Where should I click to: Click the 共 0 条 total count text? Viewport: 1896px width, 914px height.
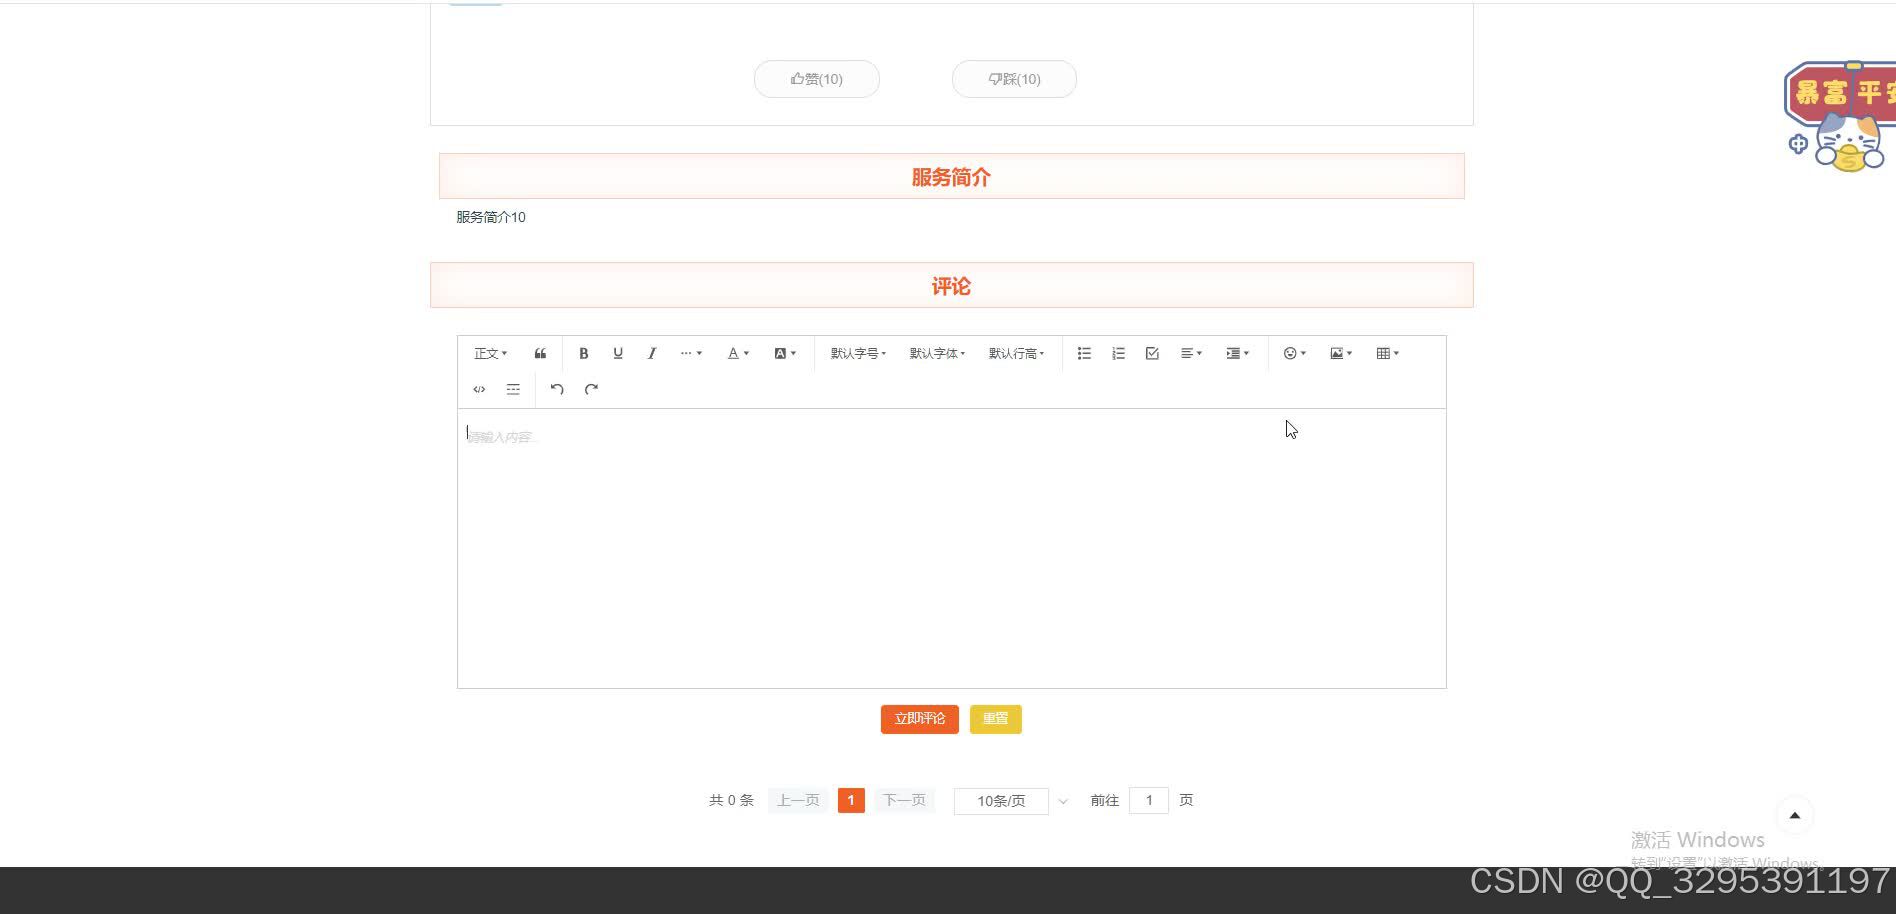[x=731, y=800]
